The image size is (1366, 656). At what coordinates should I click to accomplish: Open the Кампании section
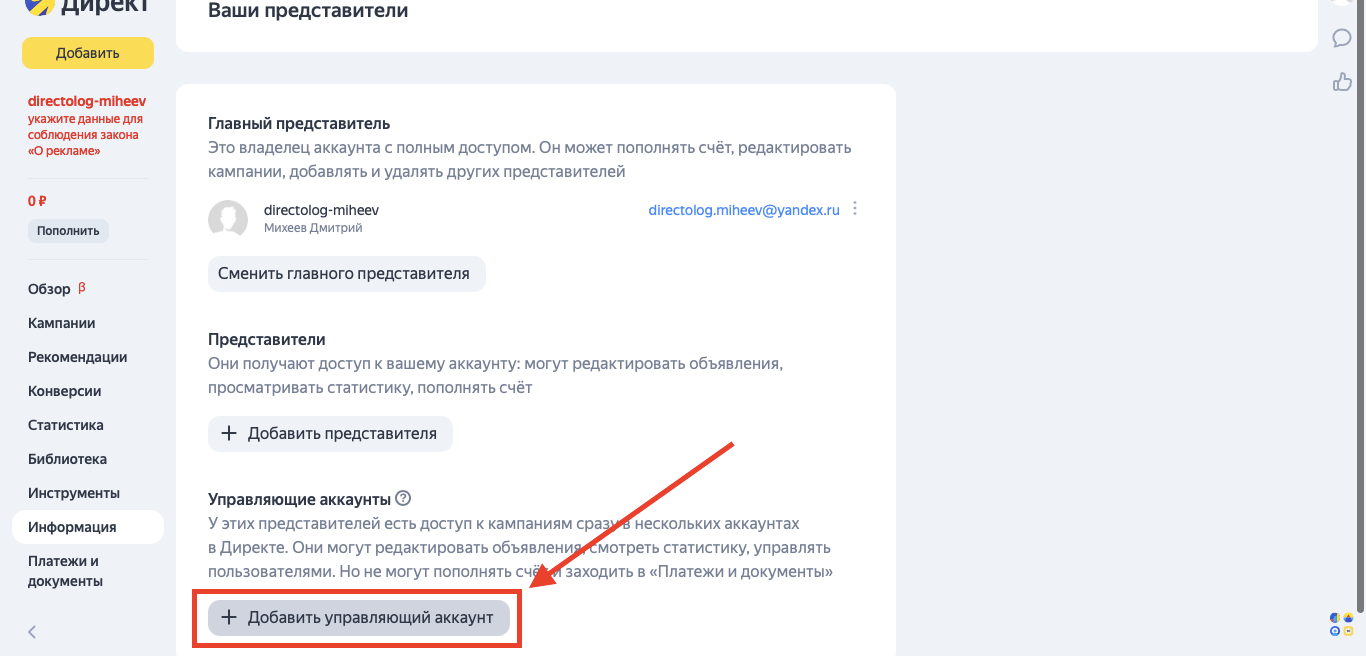pyautogui.click(x=61, y=323)
